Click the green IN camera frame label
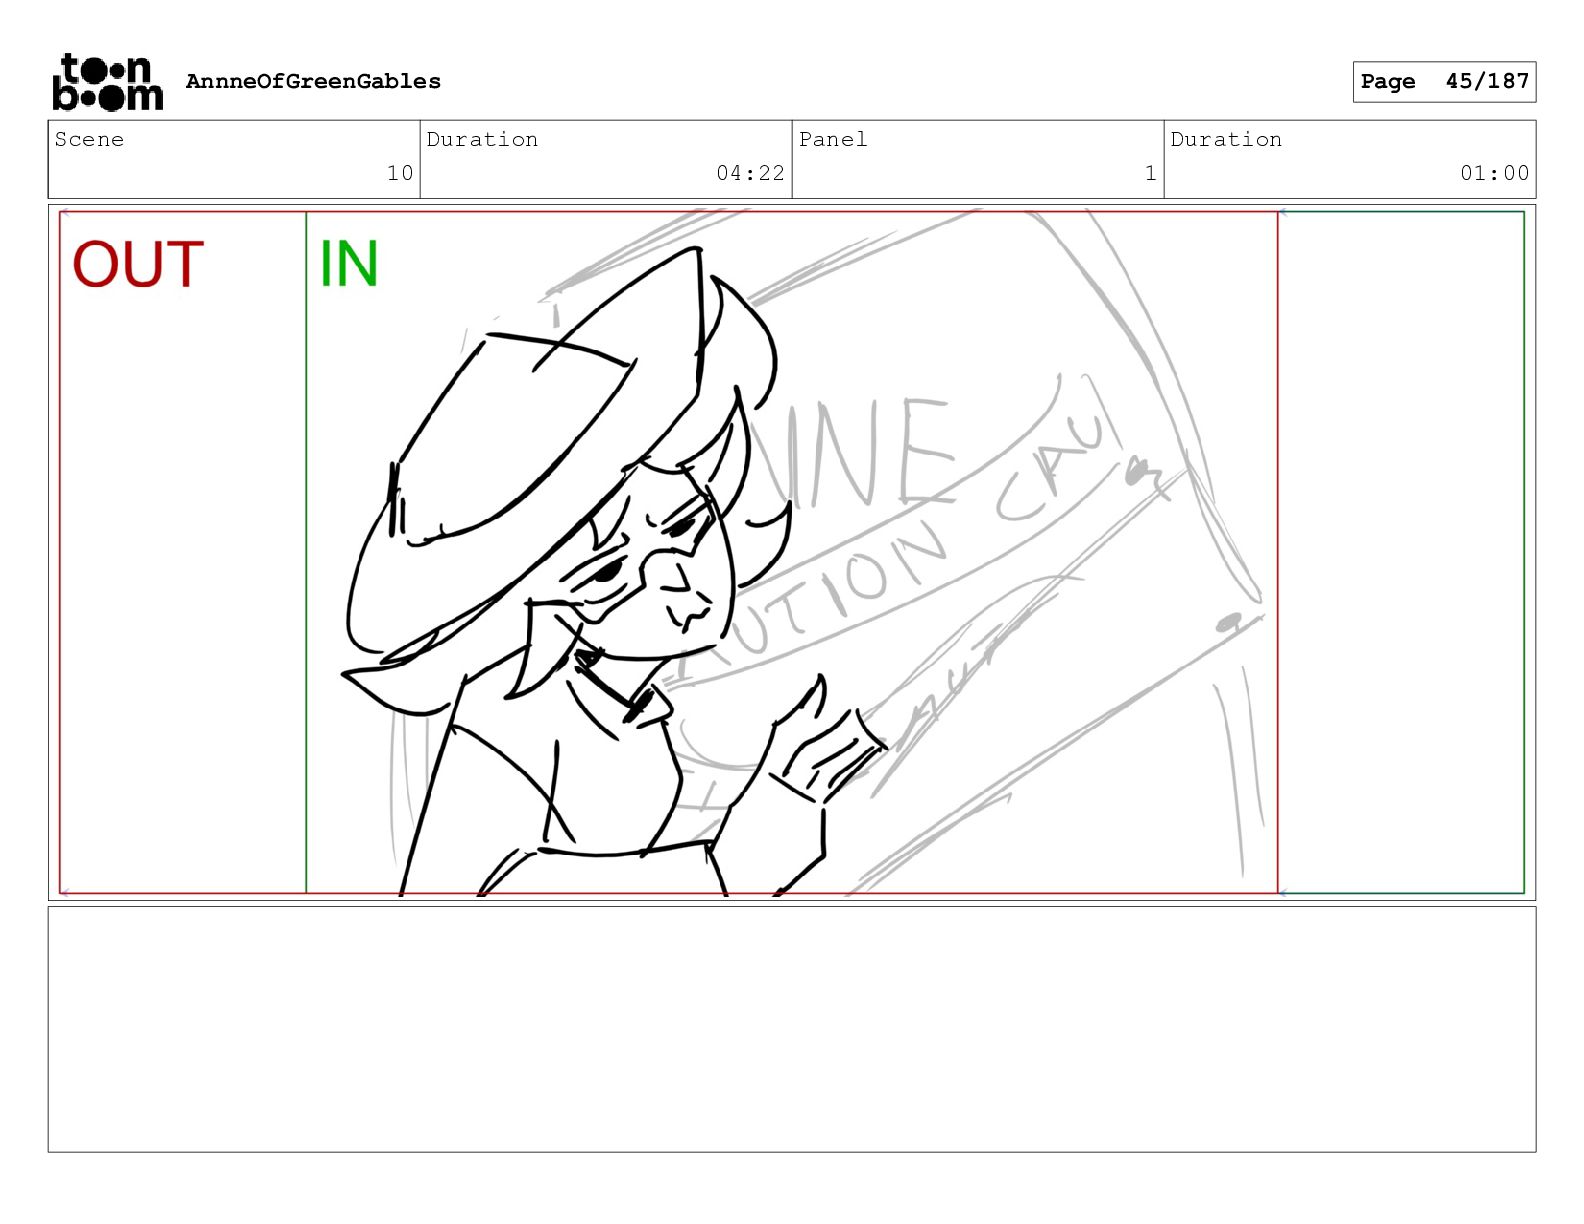 [x=349, y=264]
